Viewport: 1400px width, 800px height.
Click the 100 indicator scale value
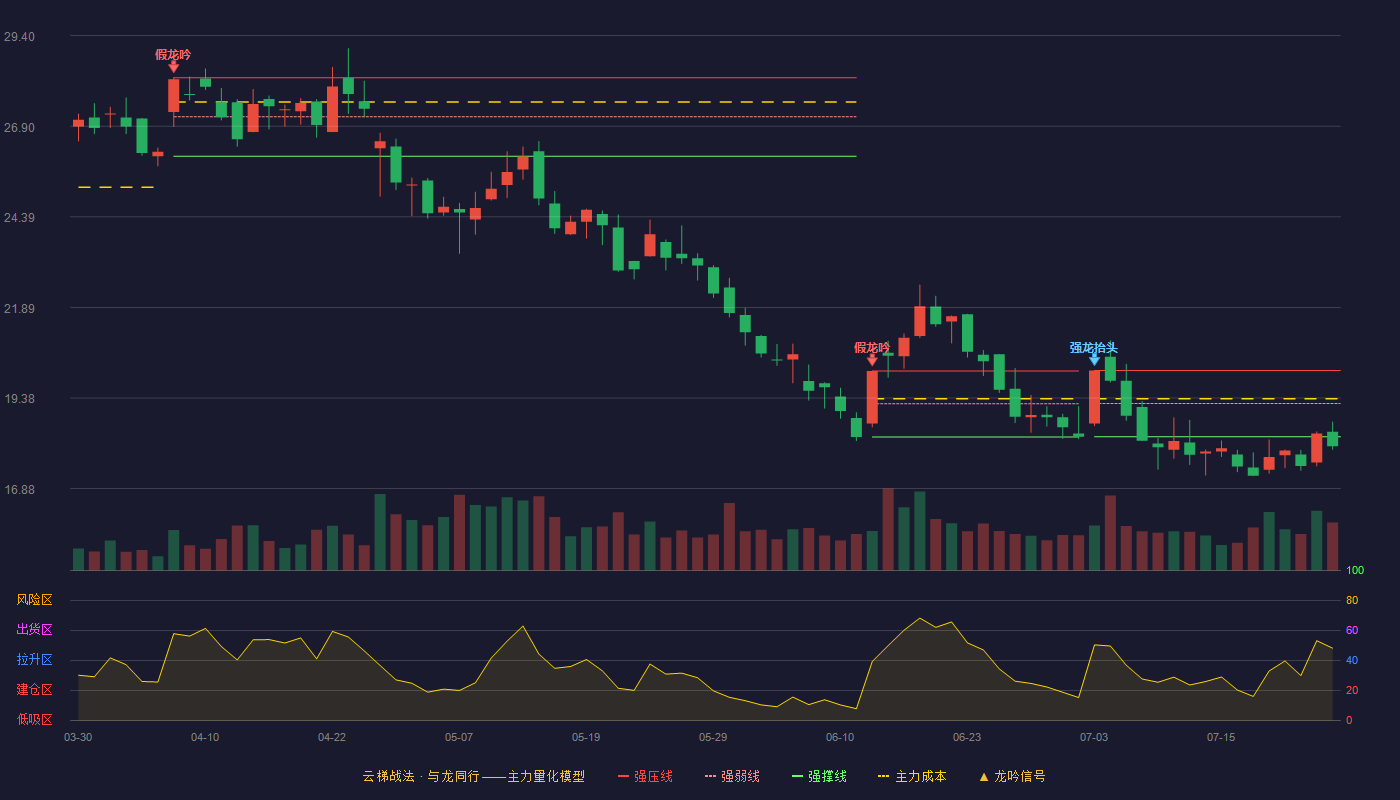click(x=1355, y=570)
